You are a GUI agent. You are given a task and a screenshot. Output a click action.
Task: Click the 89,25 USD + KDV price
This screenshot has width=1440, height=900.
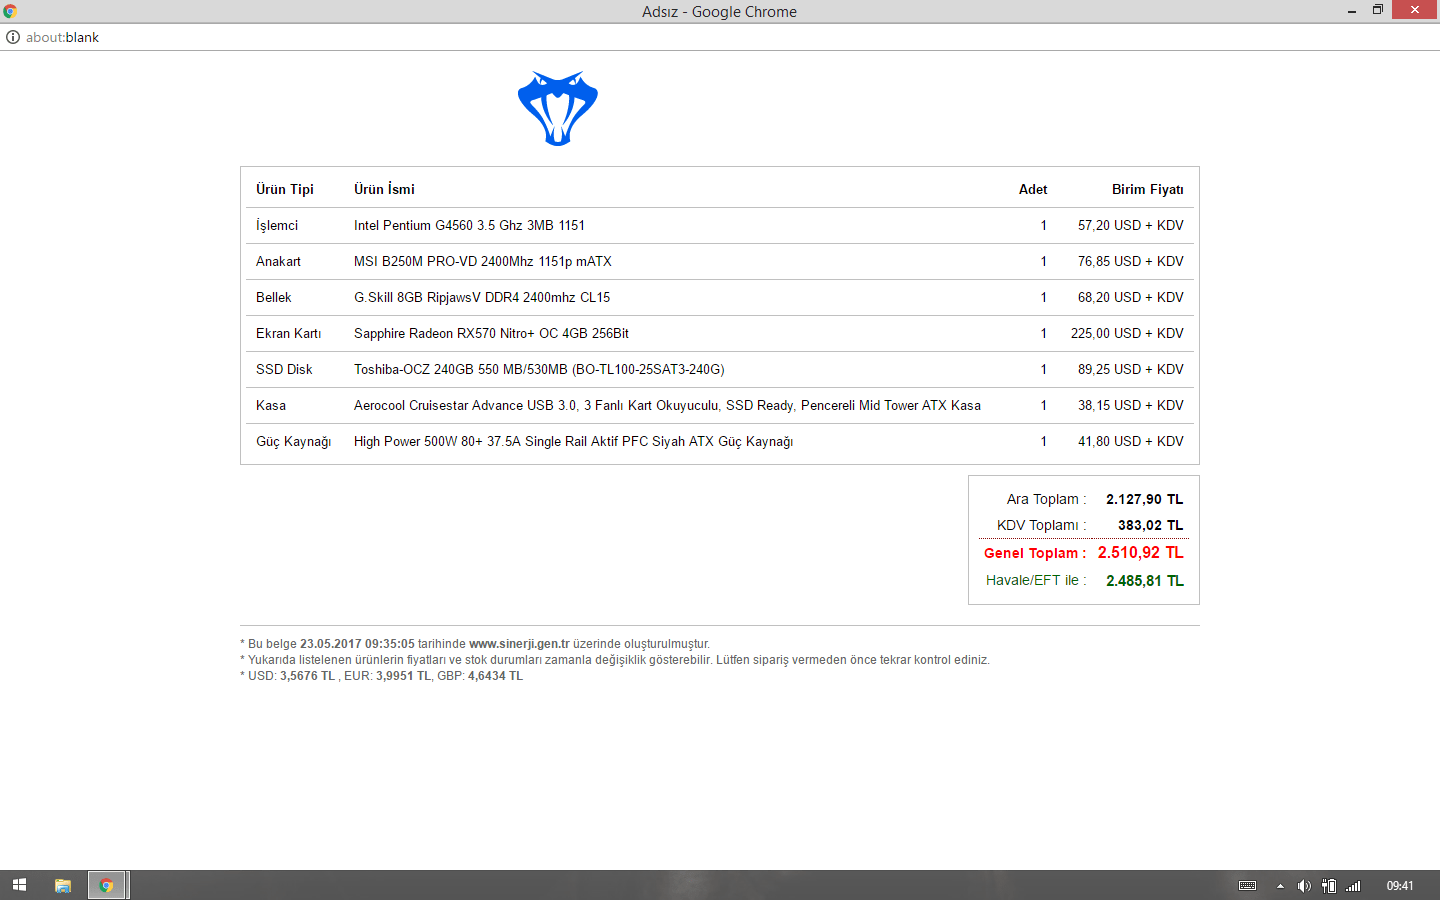pyautogui.click(x=1131, y=369)
